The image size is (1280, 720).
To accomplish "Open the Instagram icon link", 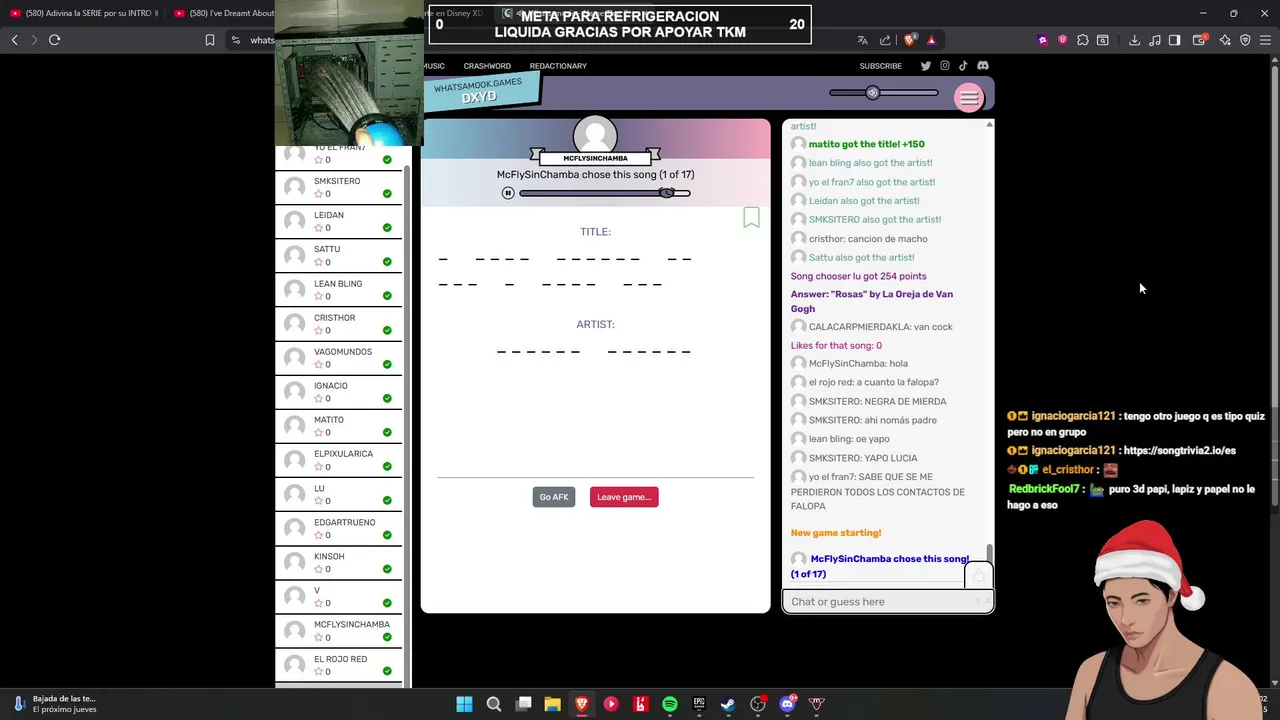I will tap(944, 66).
